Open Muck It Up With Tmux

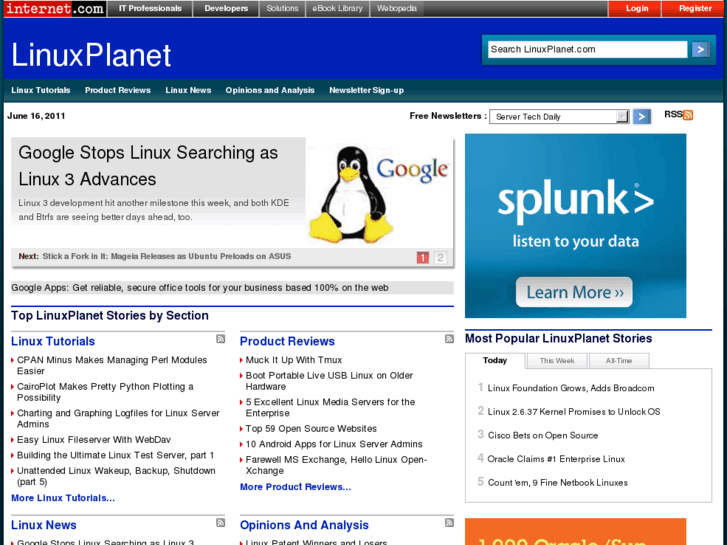293,360
